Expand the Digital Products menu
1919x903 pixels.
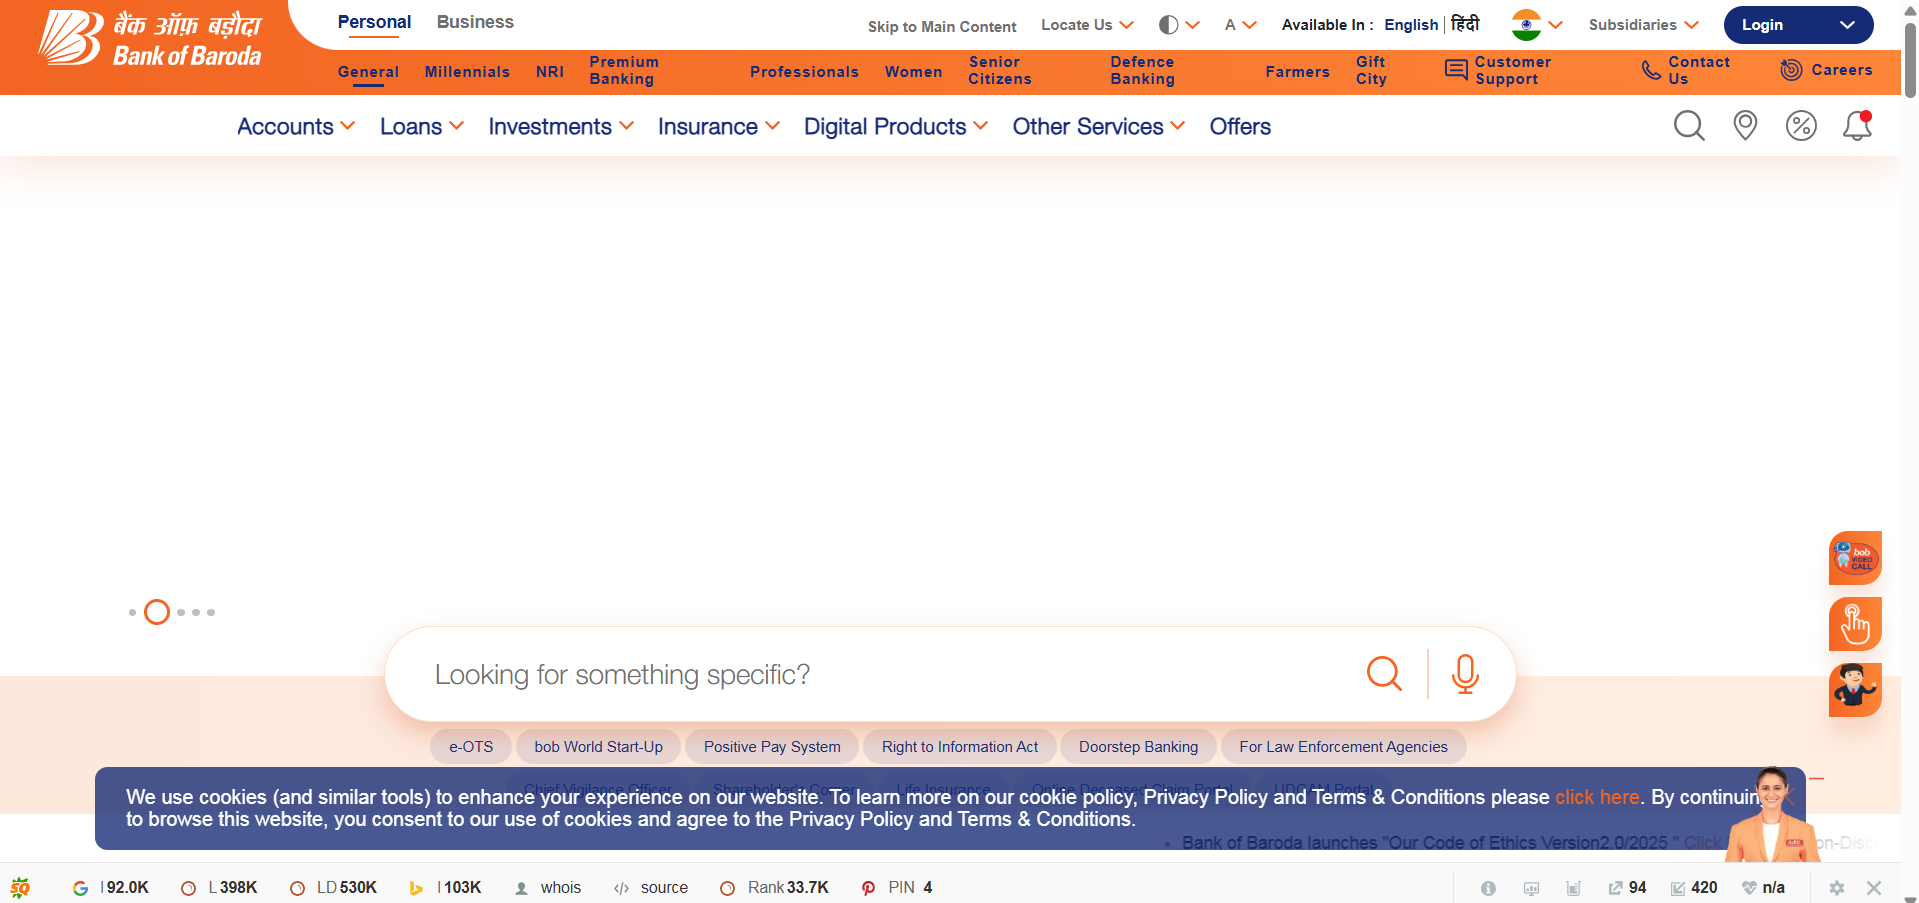(896, 127)
